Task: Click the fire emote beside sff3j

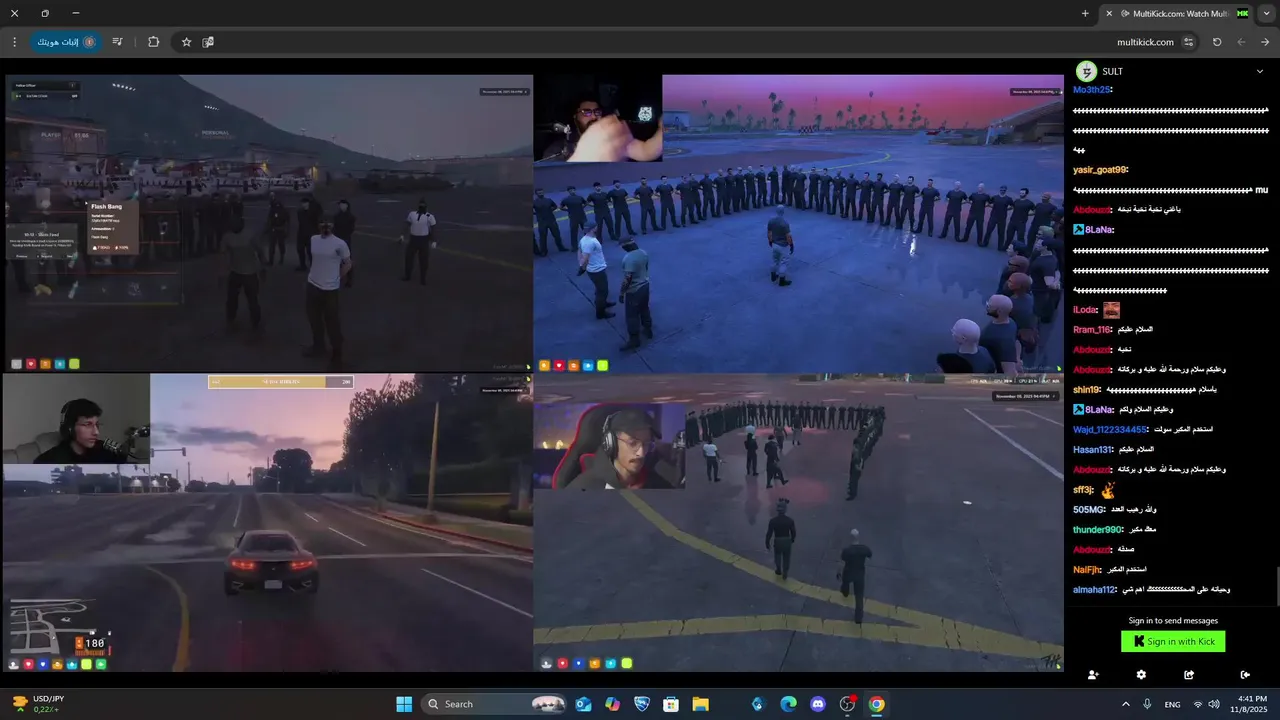Action: 1108,490
